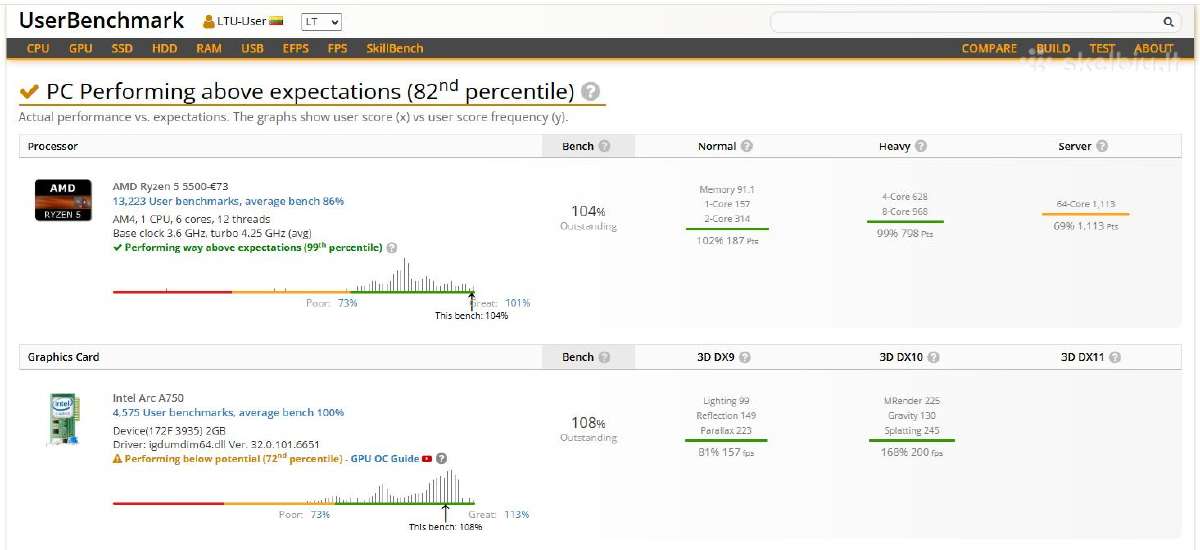Click the 2-Core 314 normal result
Viewport: 1200px width, 550px height.
tap(727, 219)
